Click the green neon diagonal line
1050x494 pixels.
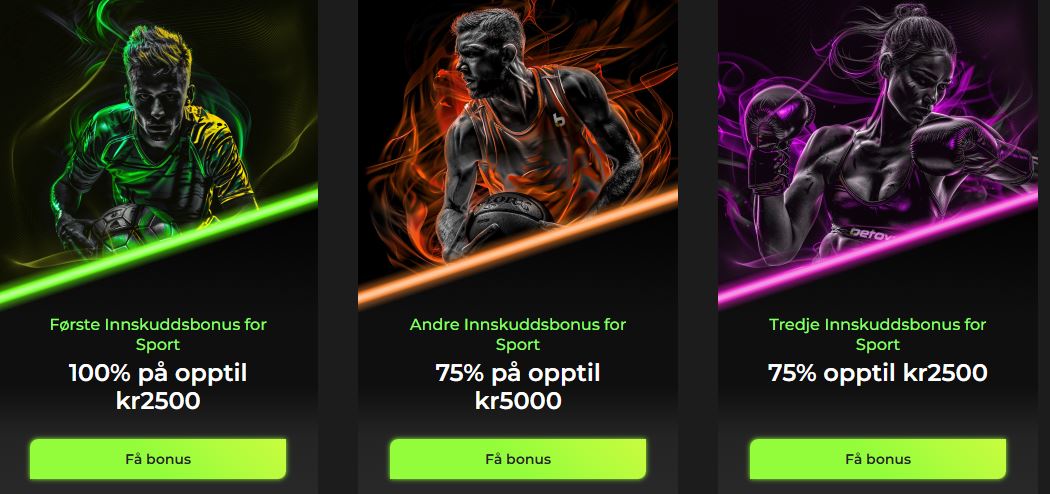coord(159,246)
